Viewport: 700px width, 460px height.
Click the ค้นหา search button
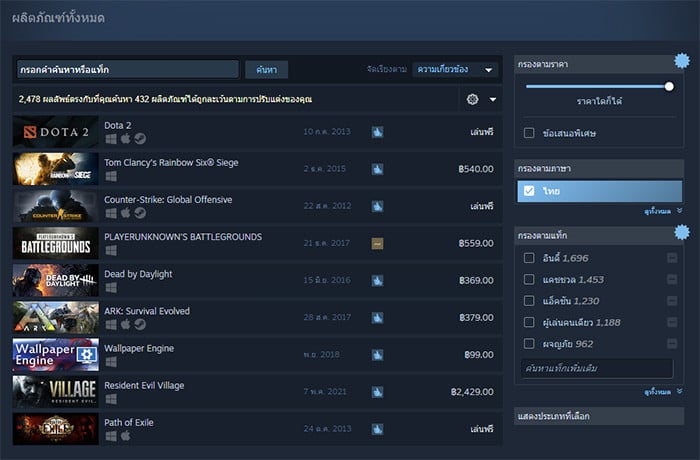[x=267, y=70]
